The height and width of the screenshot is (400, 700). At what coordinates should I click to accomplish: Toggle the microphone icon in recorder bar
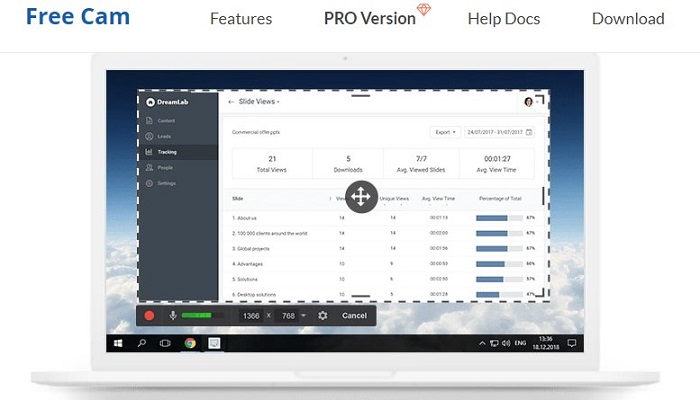[x=173, y=316]
